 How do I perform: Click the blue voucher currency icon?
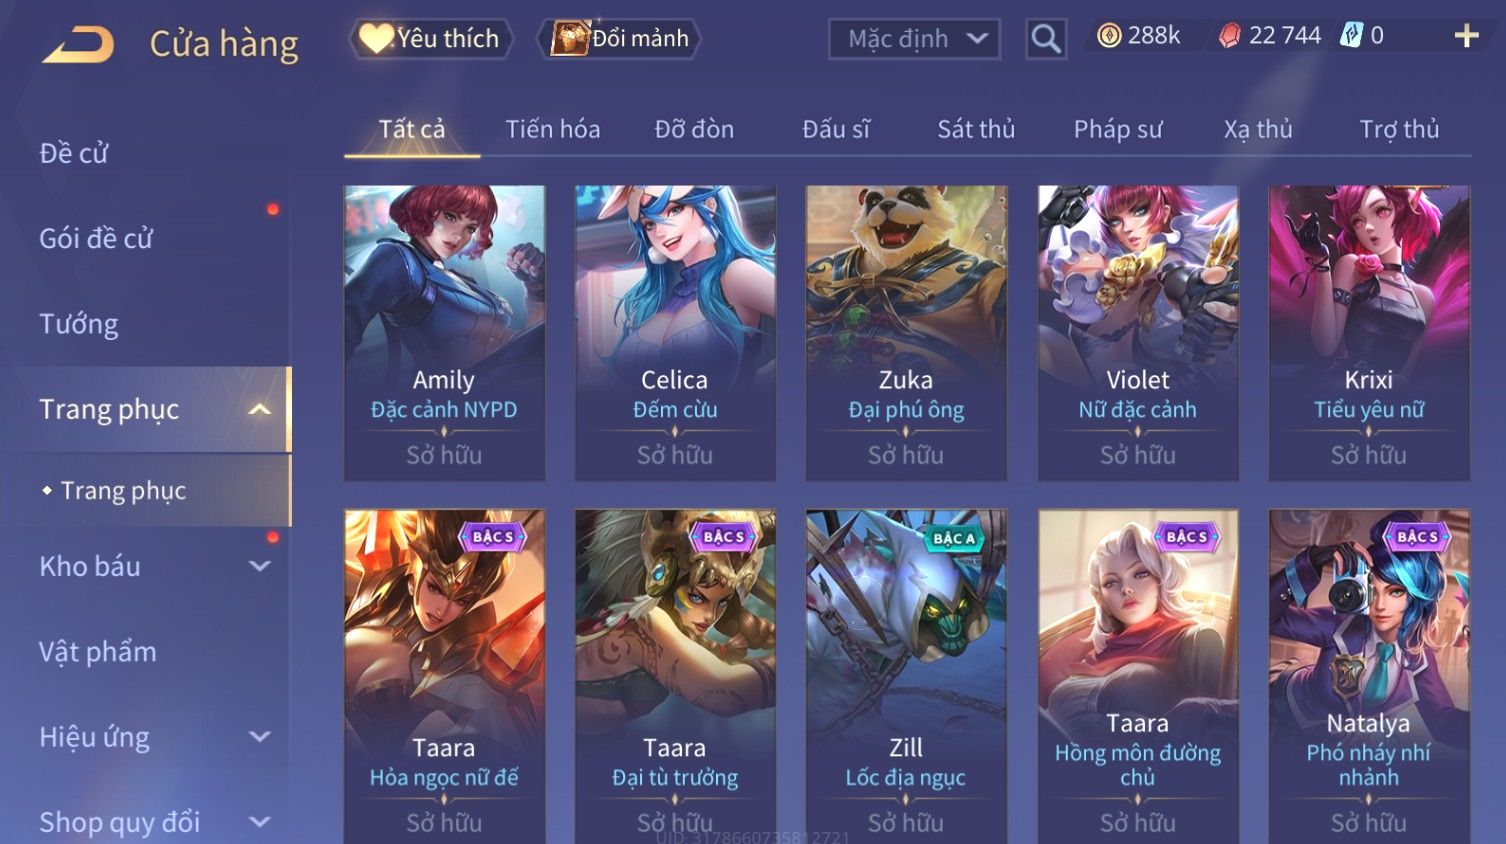[x=1351, y=36]
